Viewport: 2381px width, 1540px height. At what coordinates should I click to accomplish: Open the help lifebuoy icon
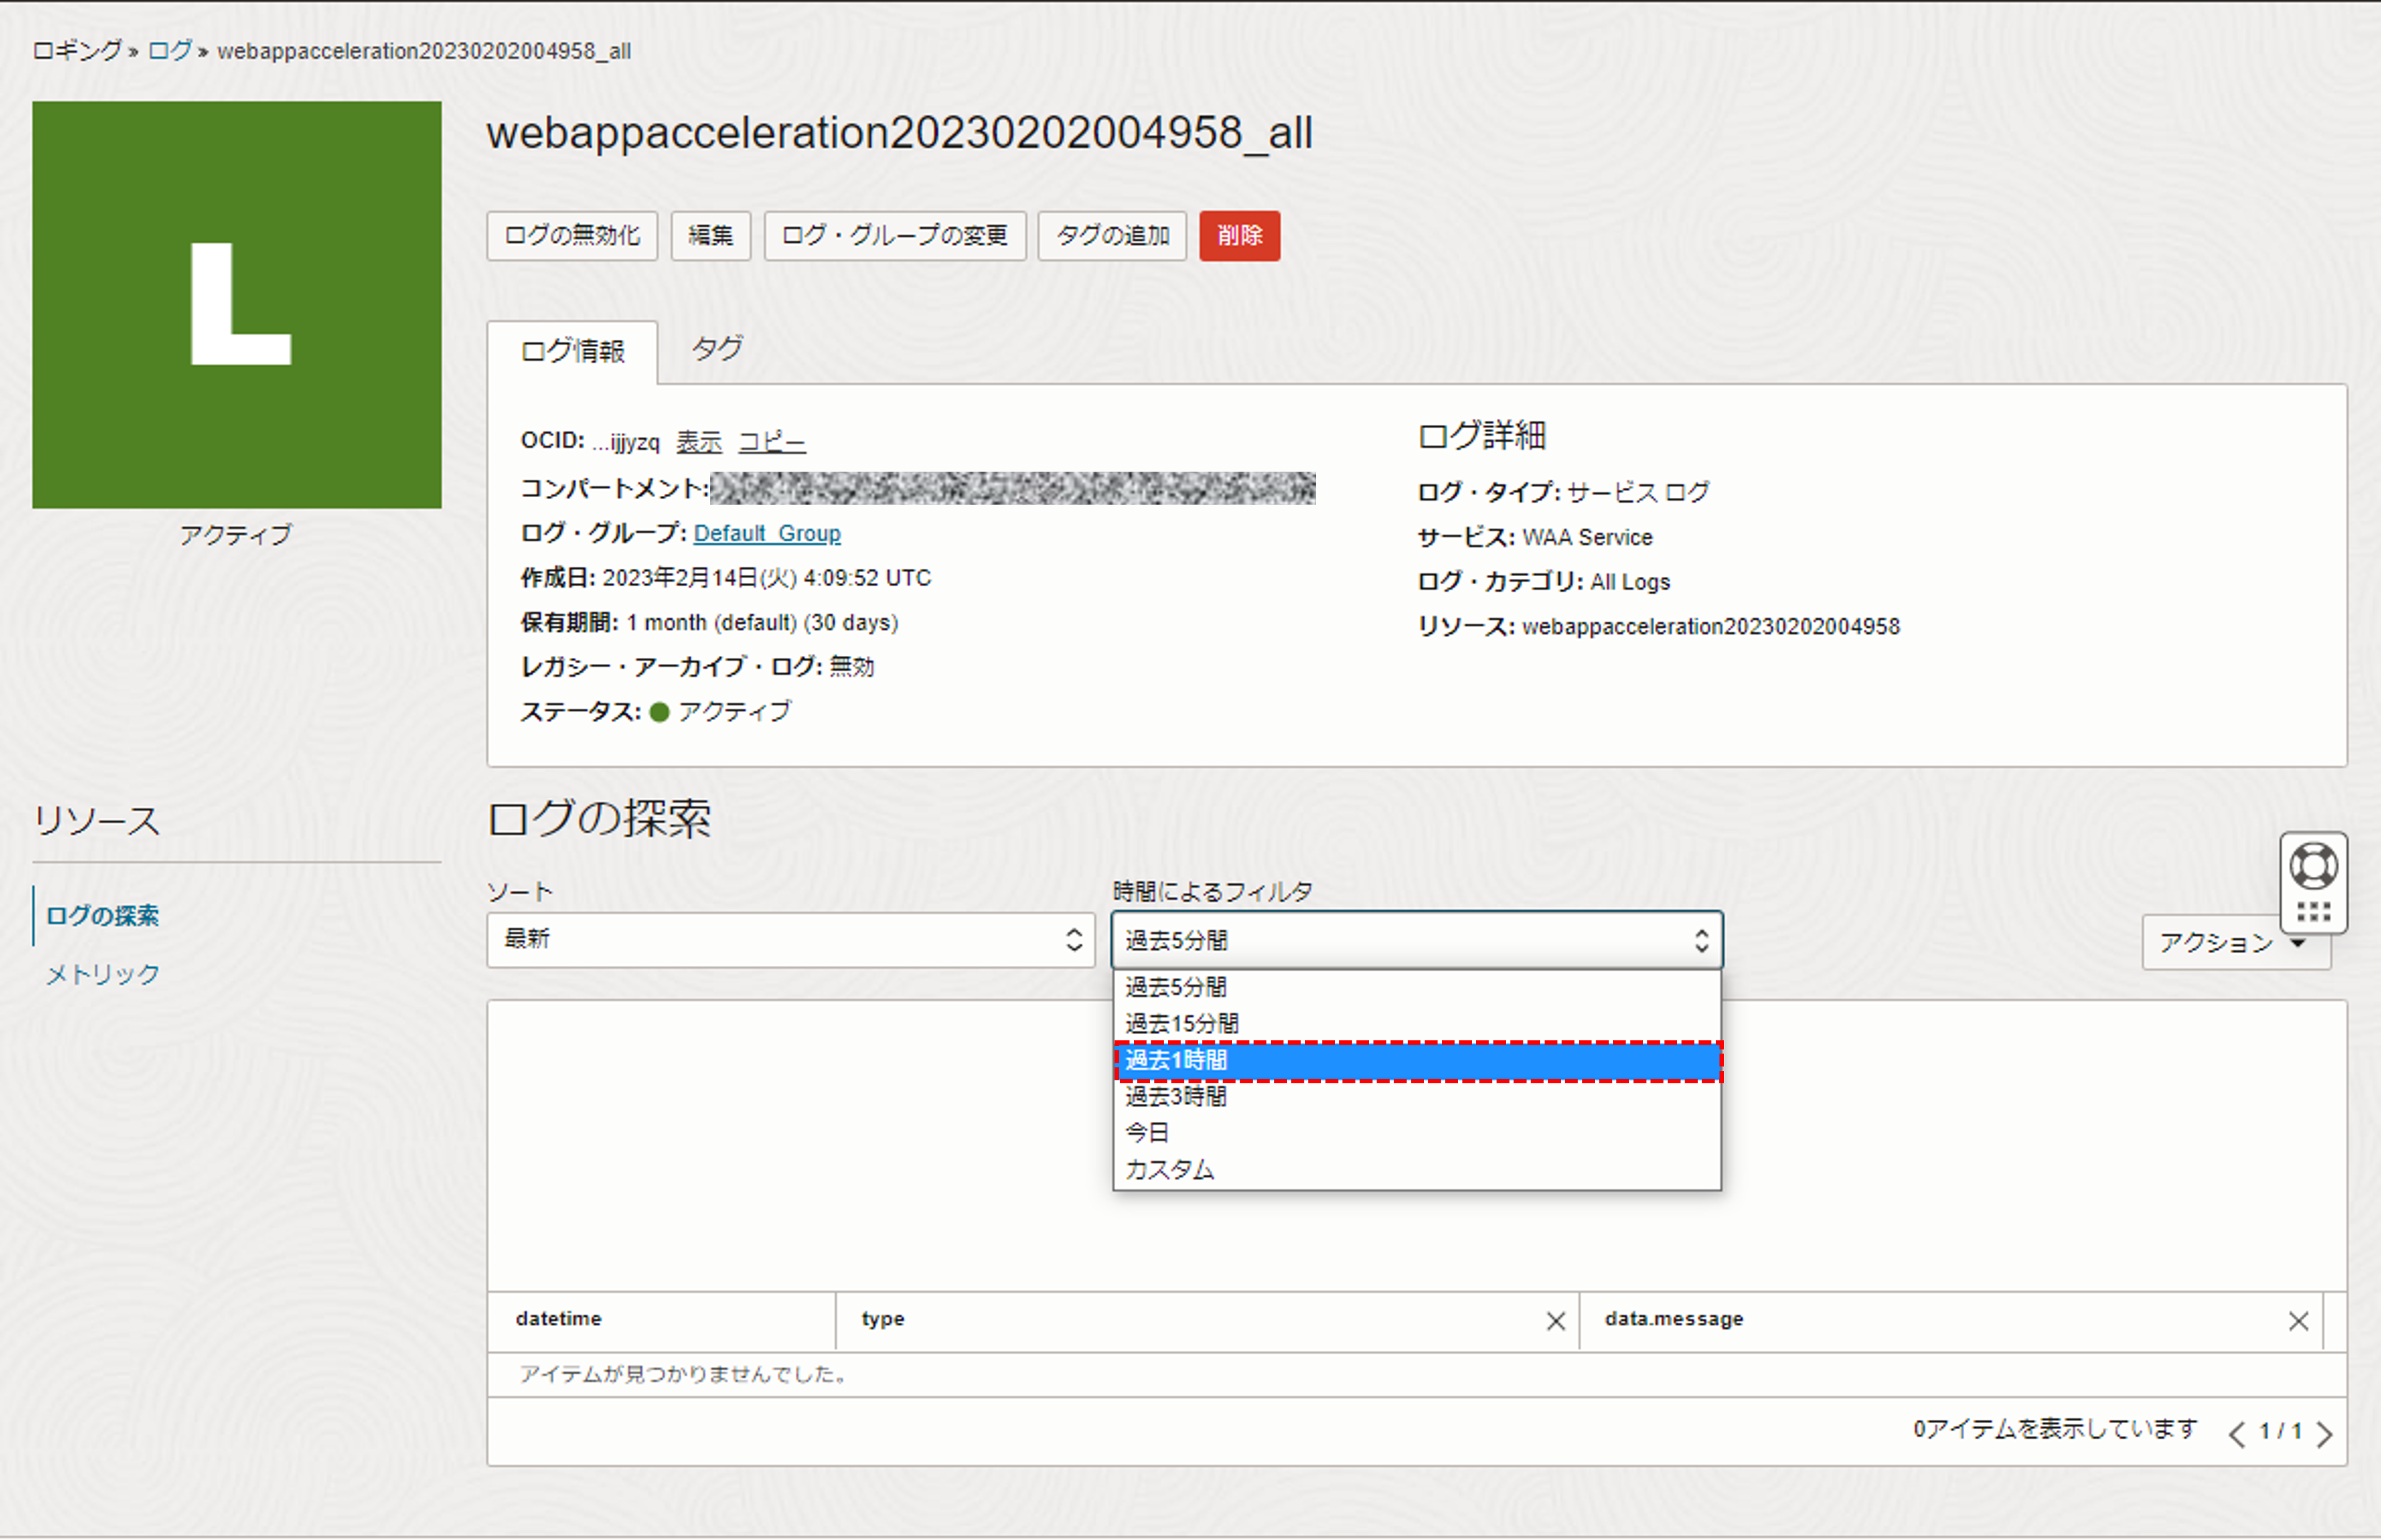2313,866
